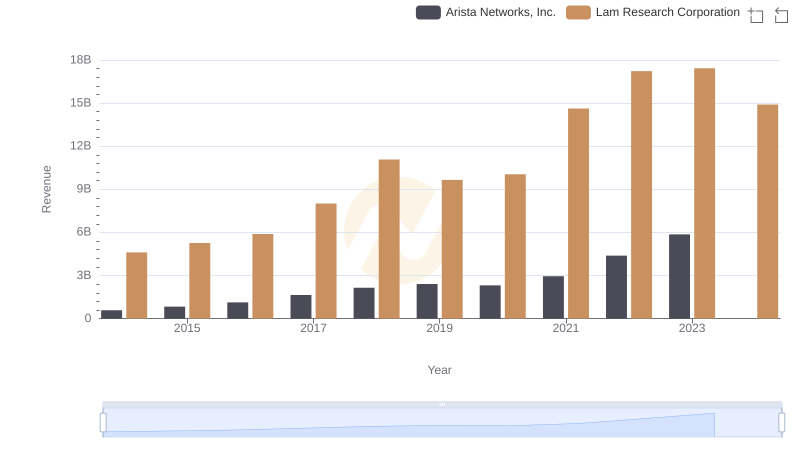The image size is (800, 461).
Task: Click the 2021 x-axis label
Action: 566,328
